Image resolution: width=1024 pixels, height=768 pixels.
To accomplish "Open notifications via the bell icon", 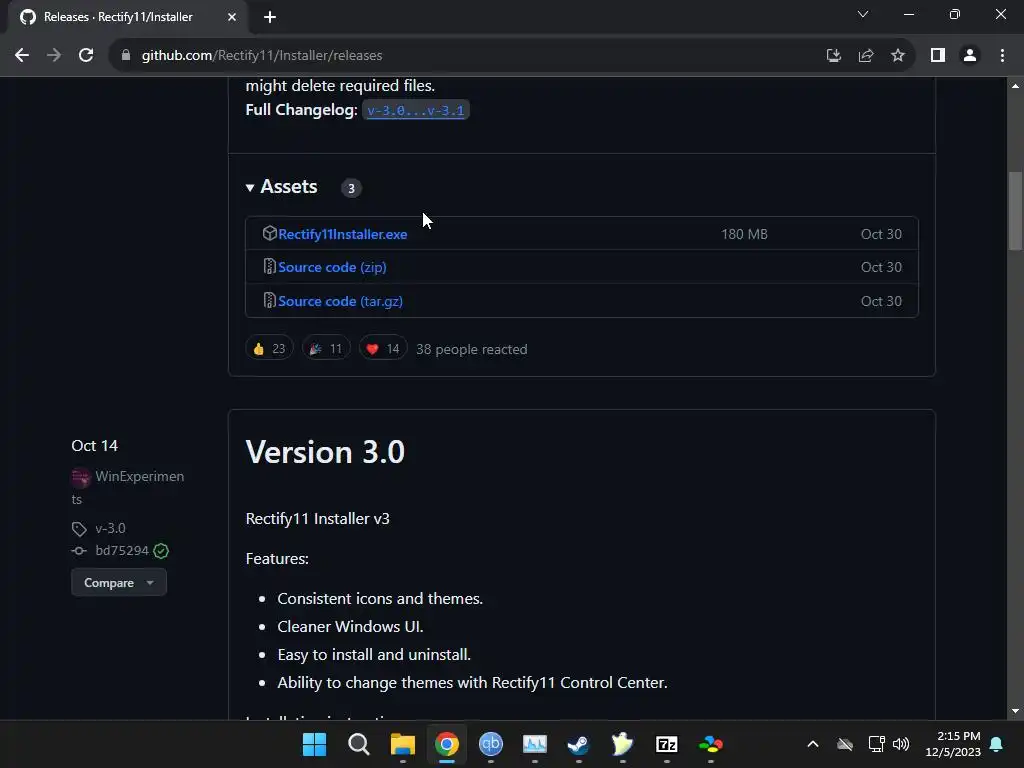I will click(996, 744).
